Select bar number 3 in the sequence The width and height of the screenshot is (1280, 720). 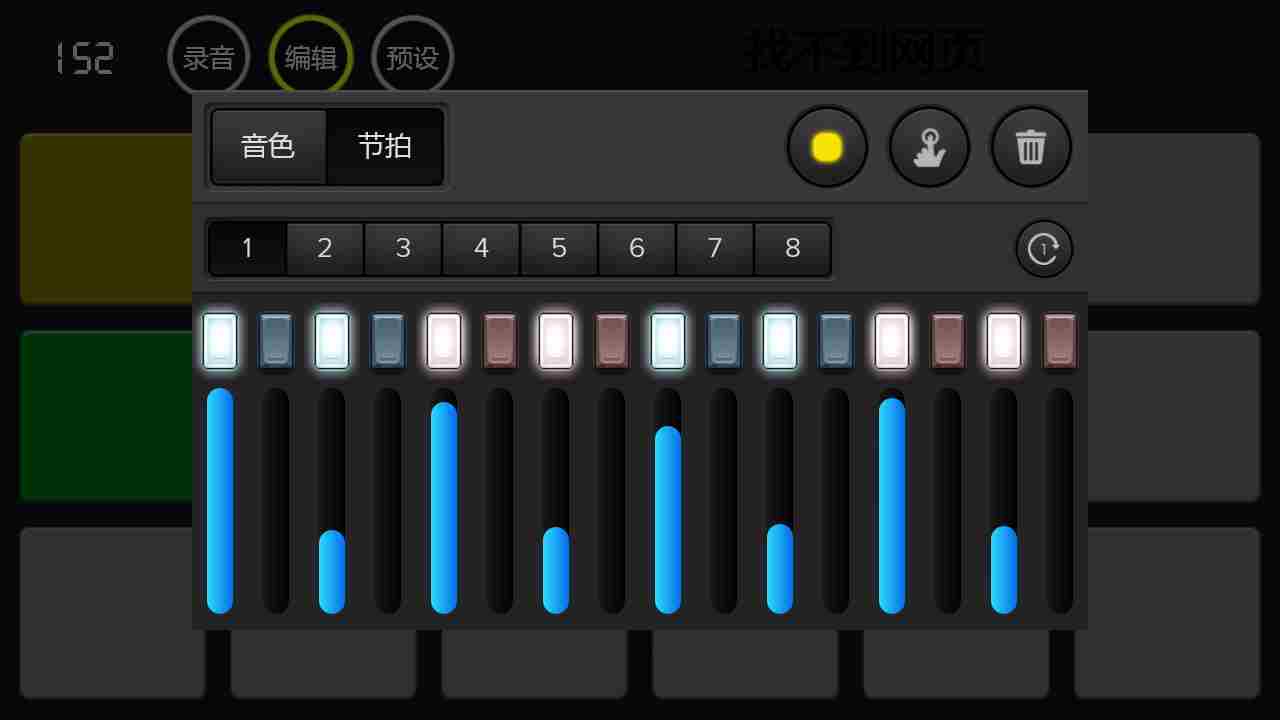[402, 248]
